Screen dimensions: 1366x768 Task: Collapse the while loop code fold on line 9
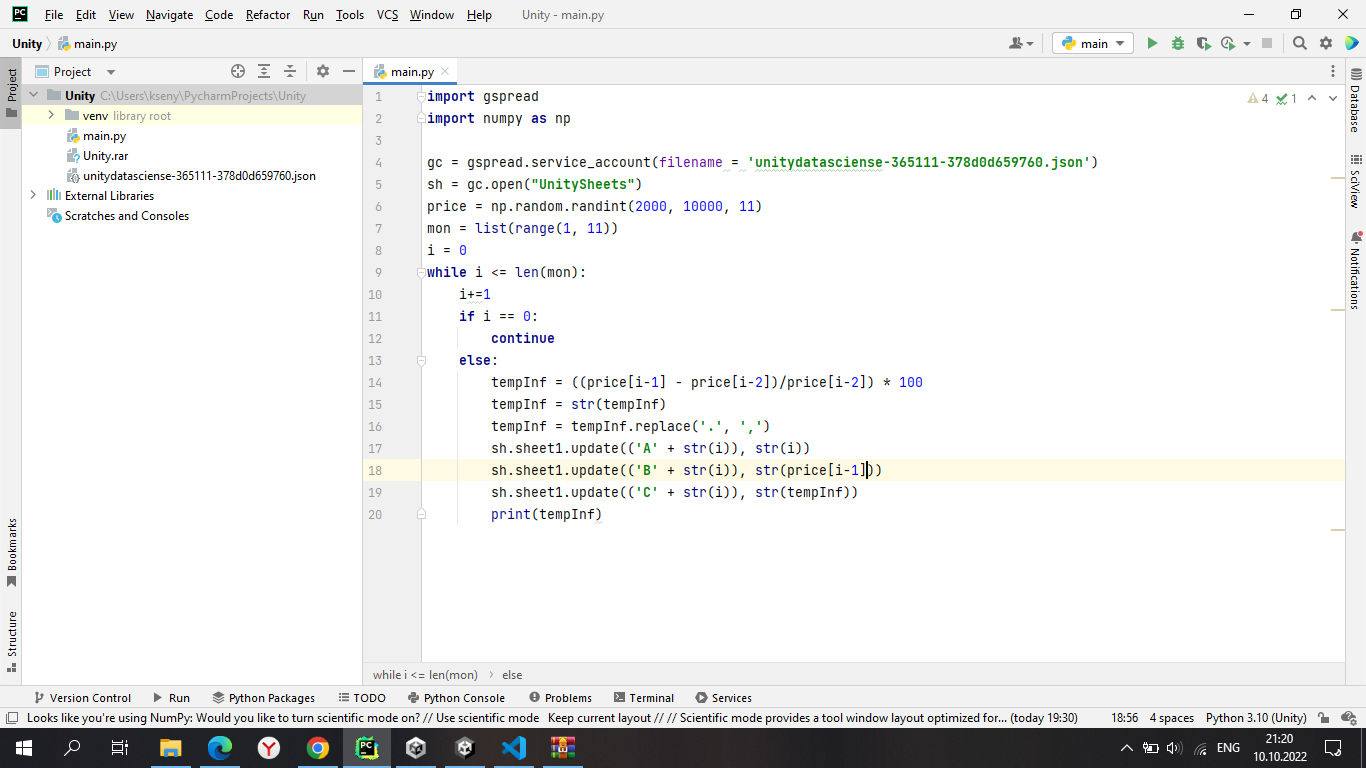coord(421,272)
